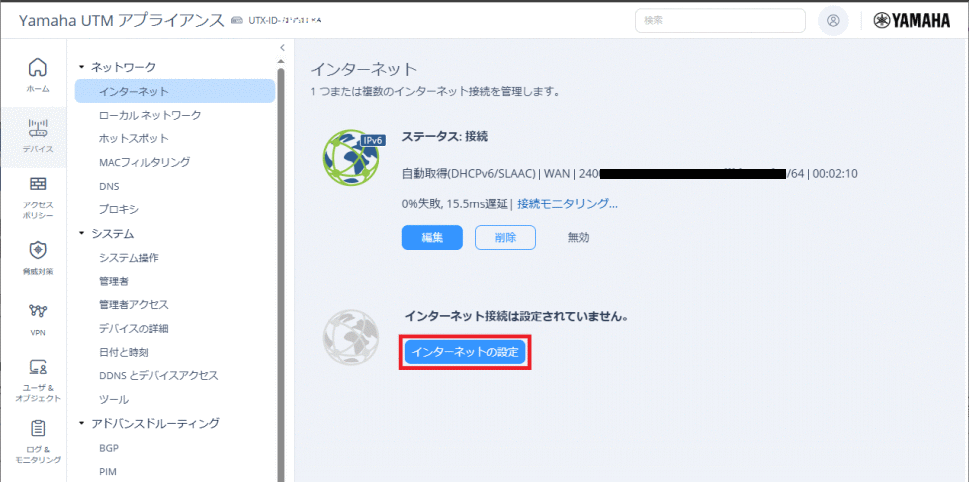969x482 pixels.
Task: Click the IPv6 globe connection icon
Action: [x=351, y=158]
